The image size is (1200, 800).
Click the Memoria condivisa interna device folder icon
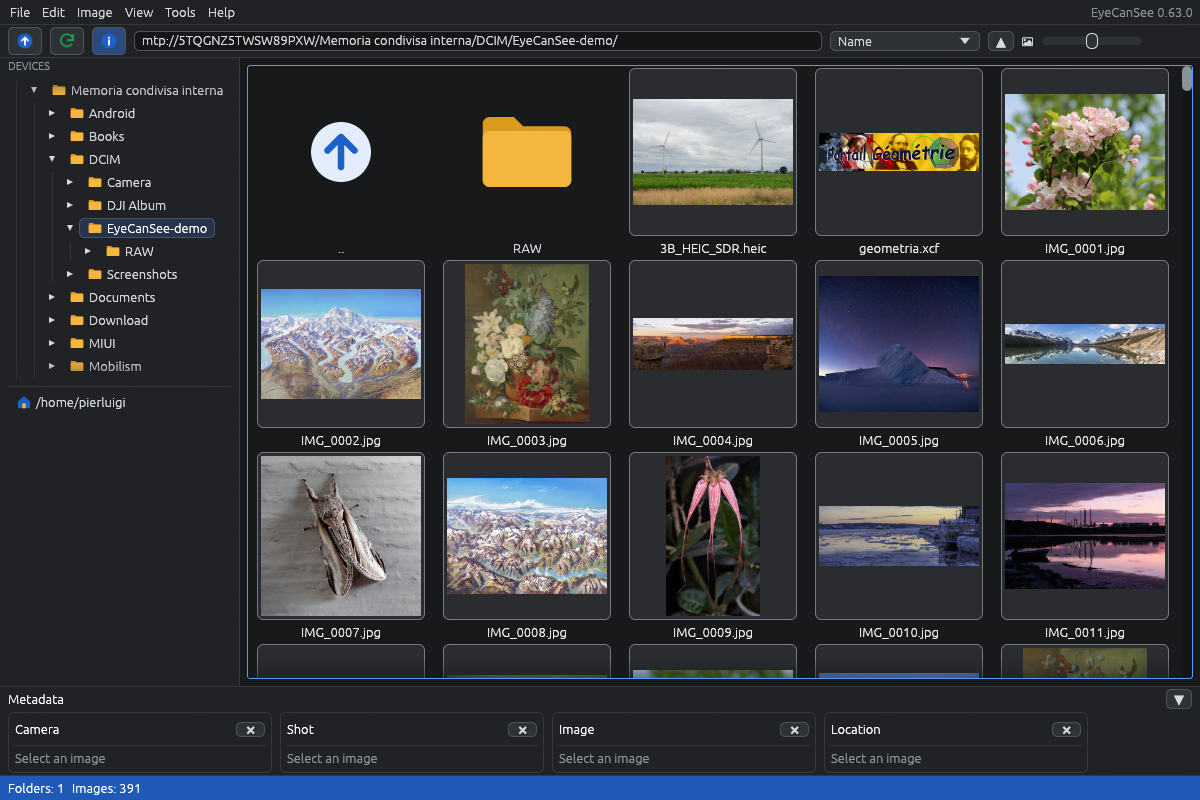(x=59, y=90)
